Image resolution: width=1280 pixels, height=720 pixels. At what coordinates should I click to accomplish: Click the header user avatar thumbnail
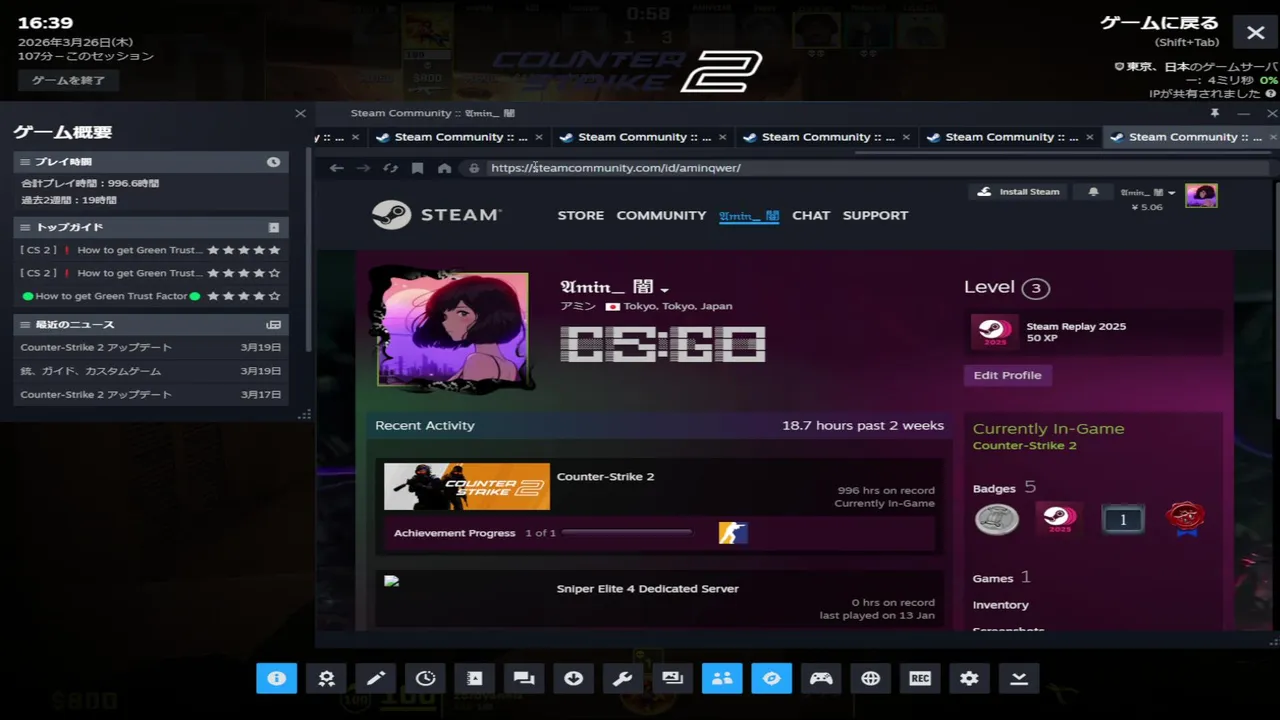point(1201,195)
